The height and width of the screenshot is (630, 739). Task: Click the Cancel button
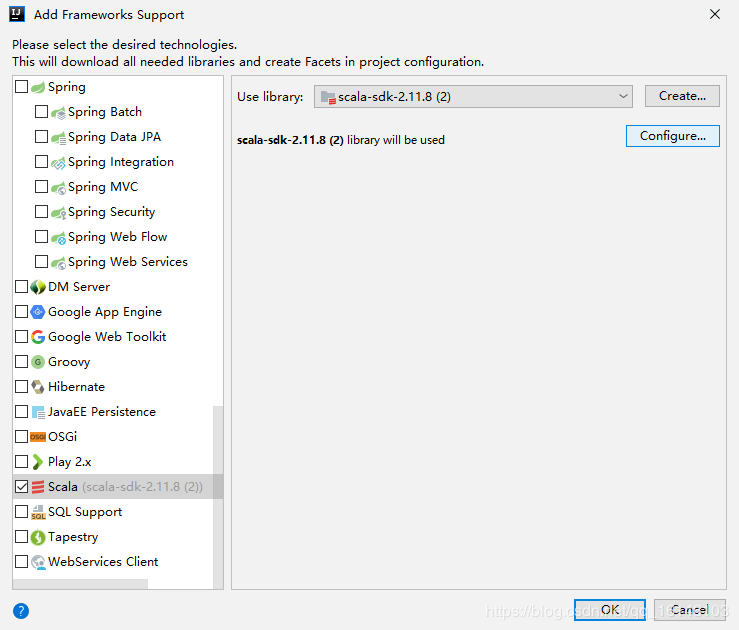[690, 610]
